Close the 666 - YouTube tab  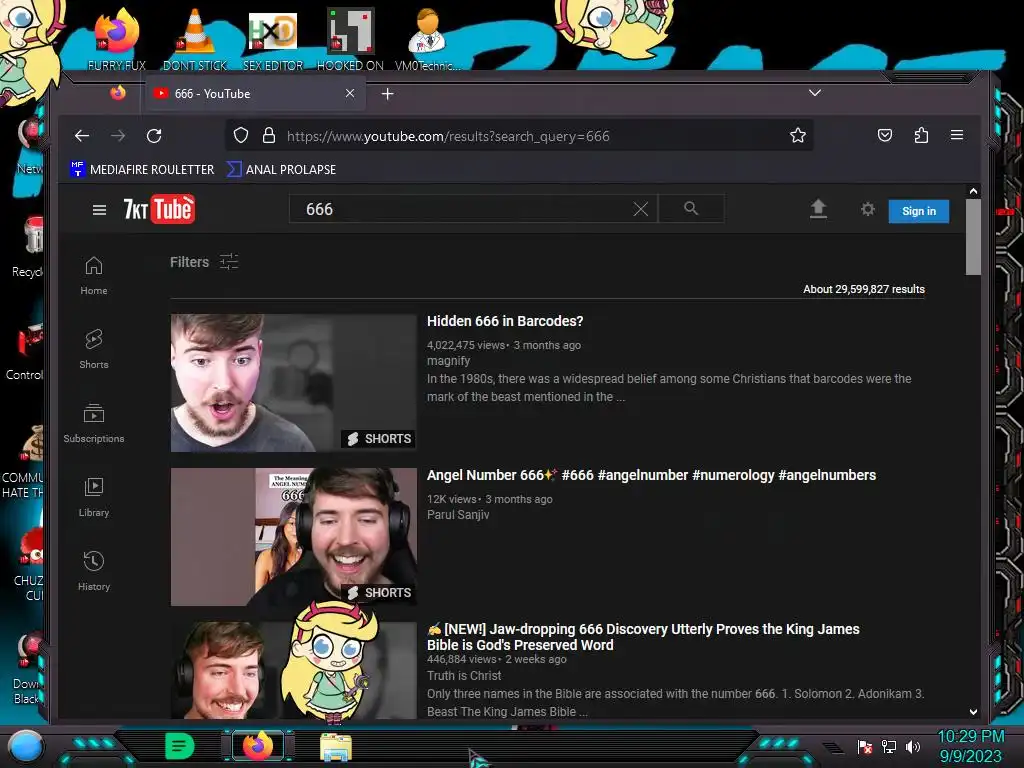pyautogui.click(x=350, y=93)
